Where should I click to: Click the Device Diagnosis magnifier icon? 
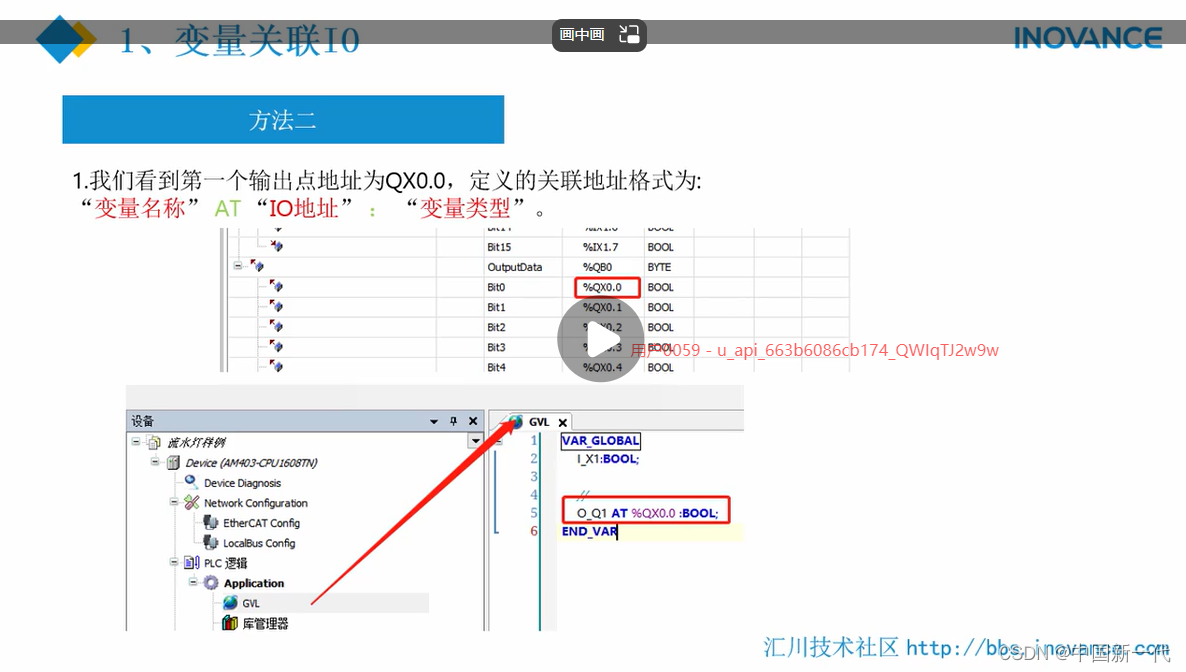pos(191,482)
